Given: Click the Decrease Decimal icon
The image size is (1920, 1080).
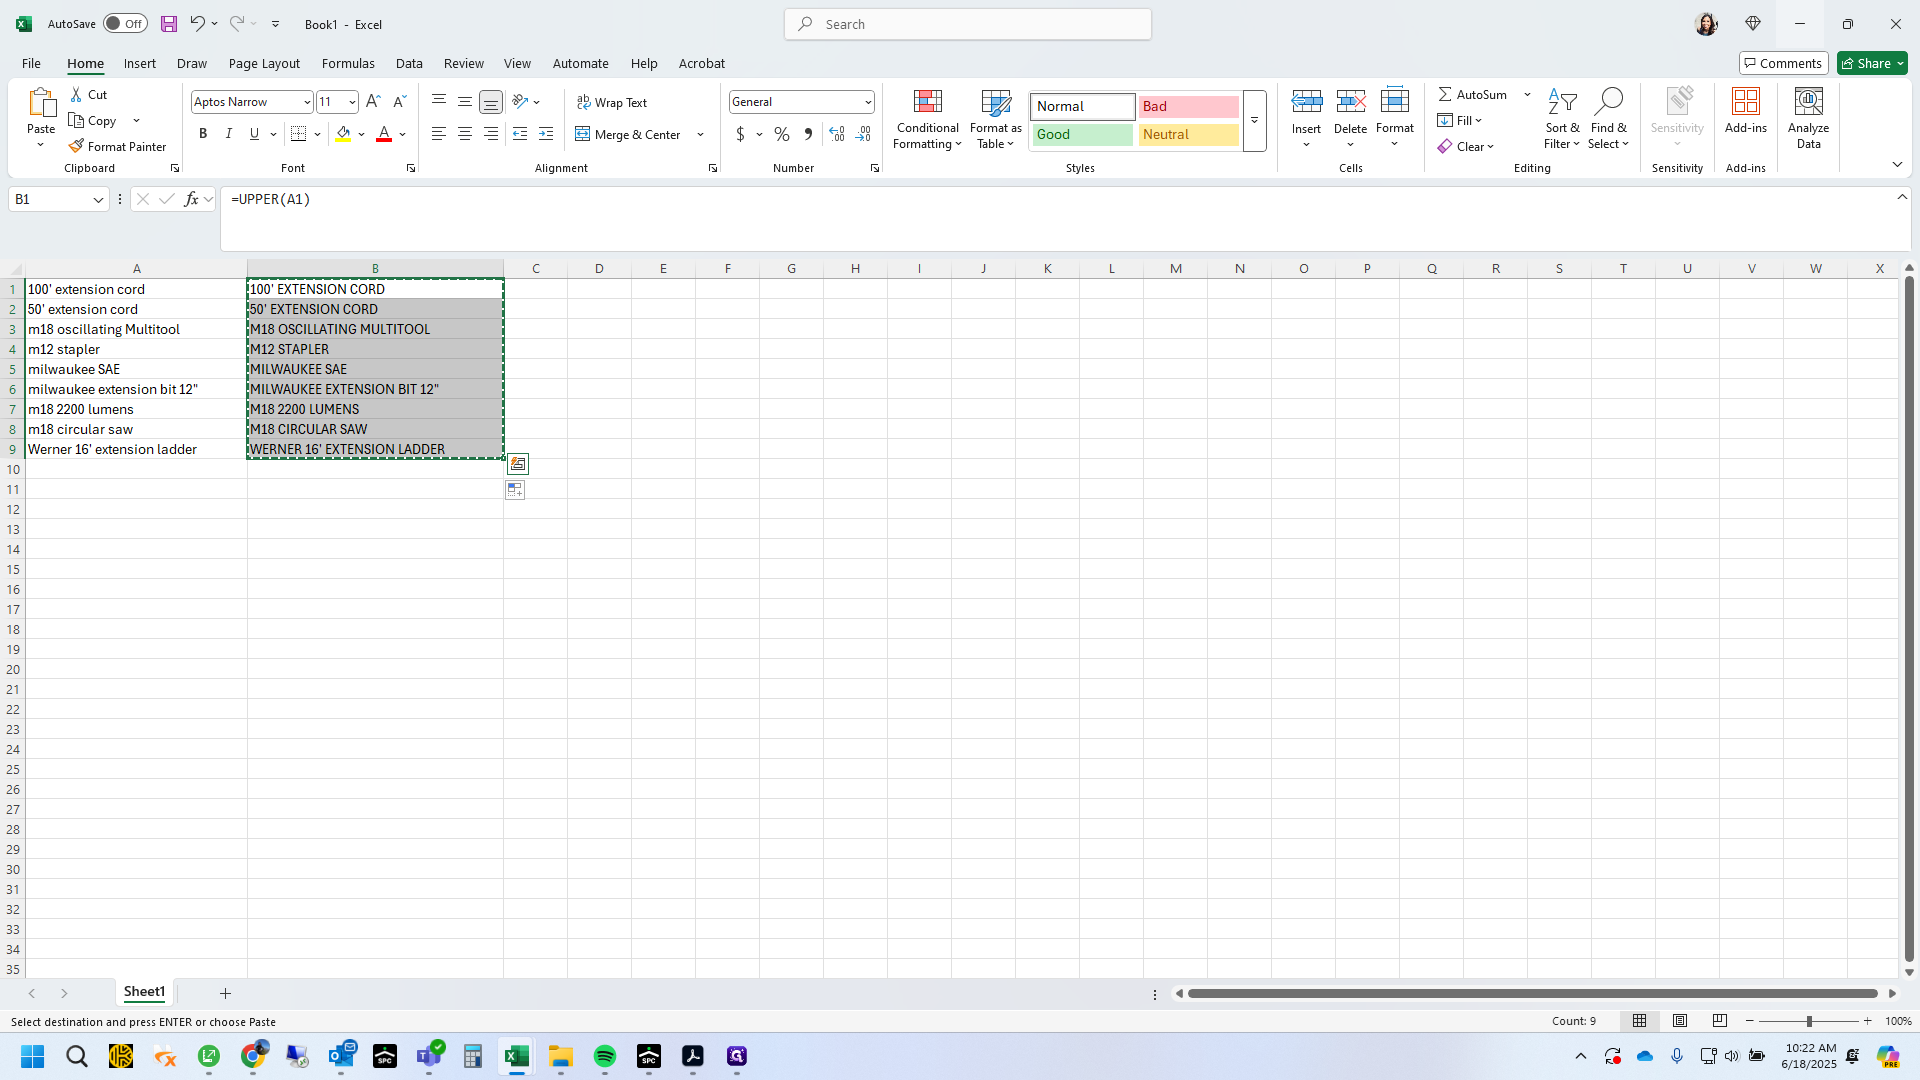Looking at the screenshot, I should coord(863,134).
